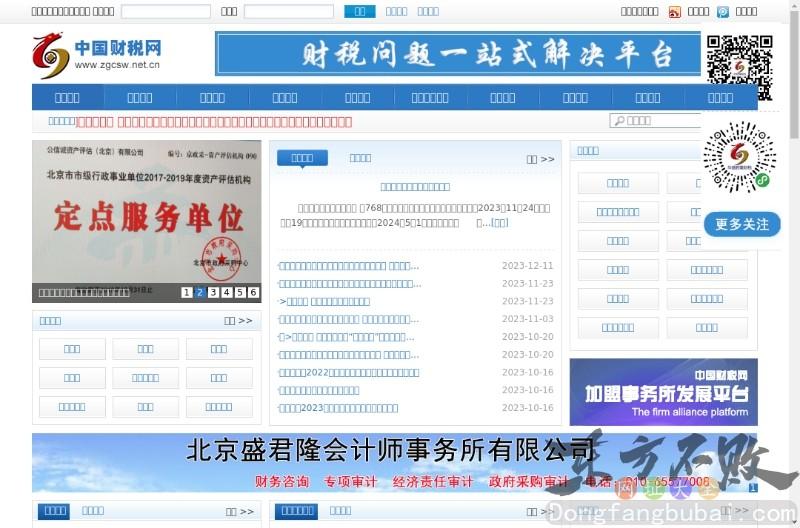800x528 pixels.
Task: Open the 2023-10-20 headline with quoted phrase
Action: pos(346,337)
